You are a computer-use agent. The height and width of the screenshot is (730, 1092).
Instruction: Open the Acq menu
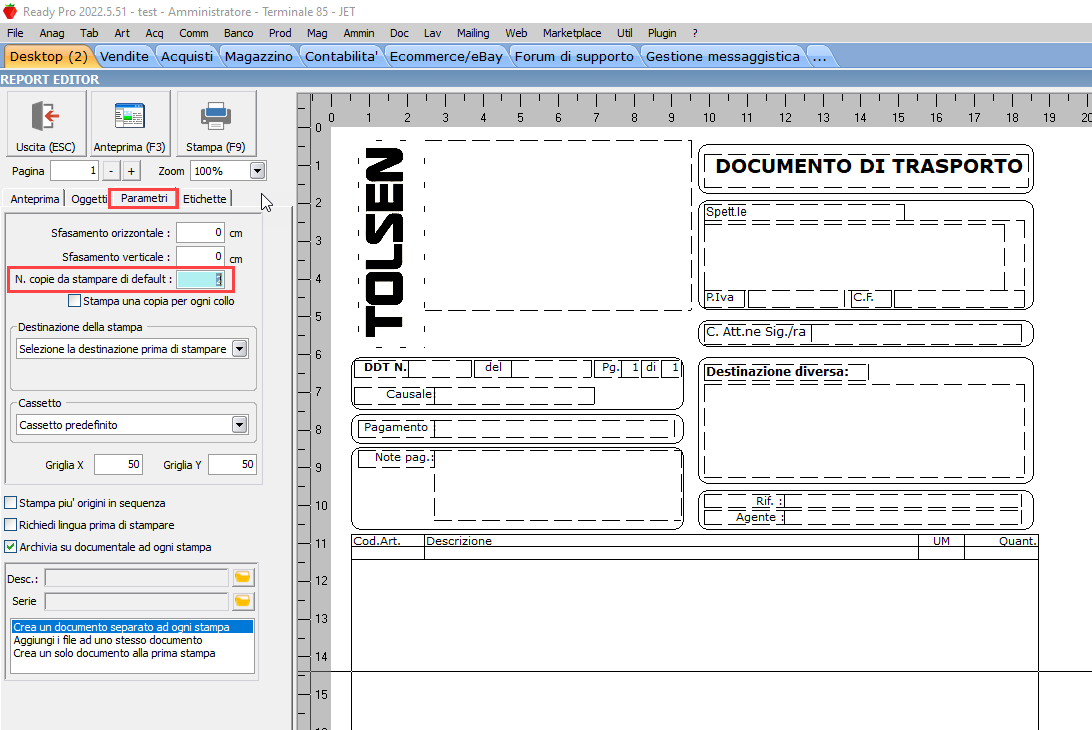coord(154,33)
